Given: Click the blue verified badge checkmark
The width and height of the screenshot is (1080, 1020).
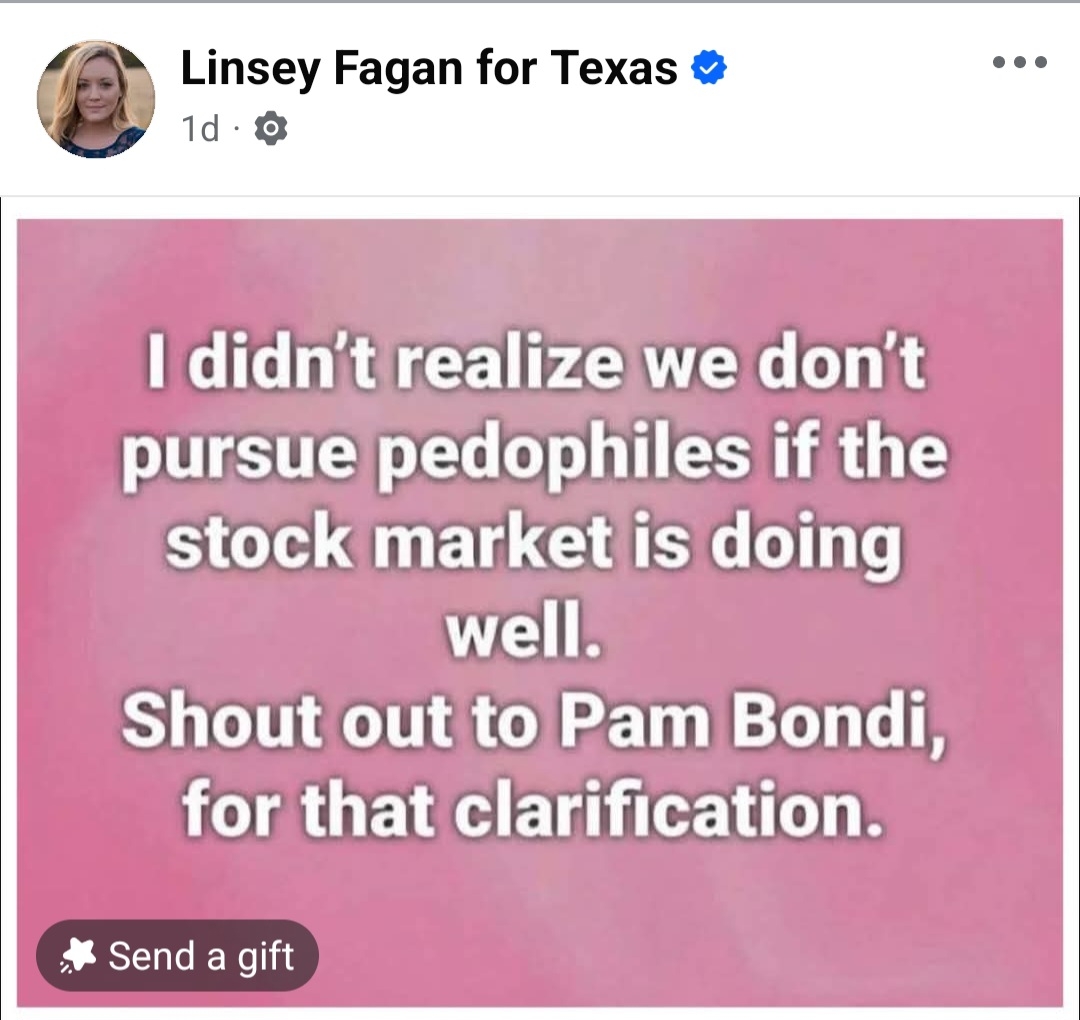Looking at the screenshot, I should coord(709,69).
